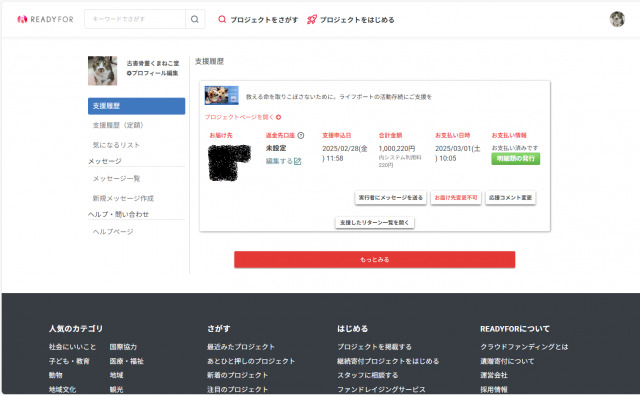Image resolution: width=640 pixels, height=395 pixels.
Task: Click the help icon next to 返金先口座
Action: click(300, 135)
